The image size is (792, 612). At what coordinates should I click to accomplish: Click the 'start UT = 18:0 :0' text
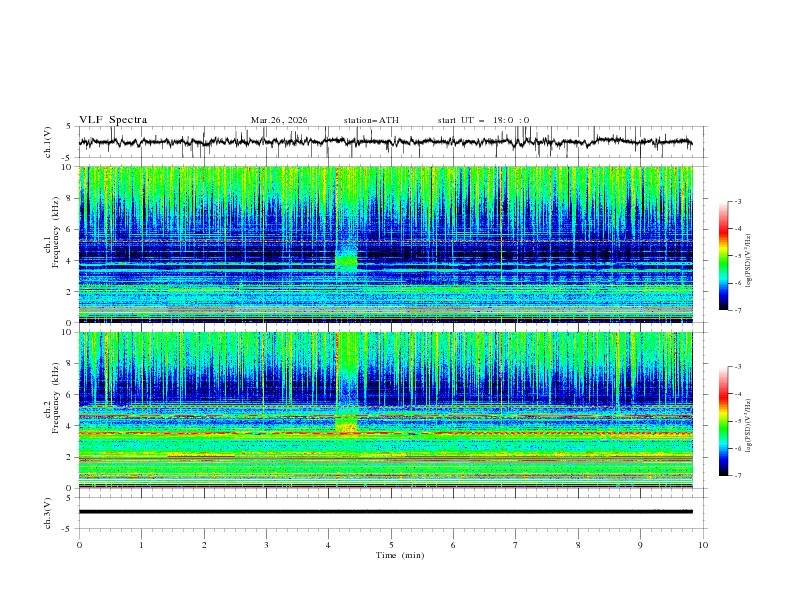pos(483,120)
